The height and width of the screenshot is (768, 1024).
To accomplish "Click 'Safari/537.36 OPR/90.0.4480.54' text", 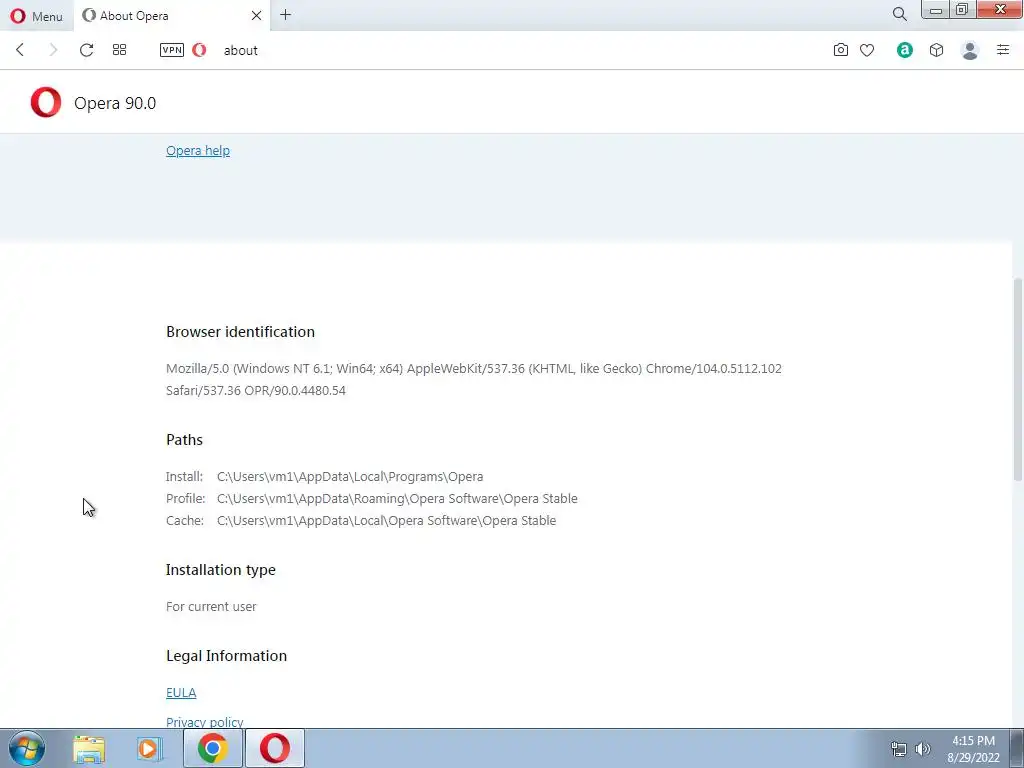I will click(256, 391).
